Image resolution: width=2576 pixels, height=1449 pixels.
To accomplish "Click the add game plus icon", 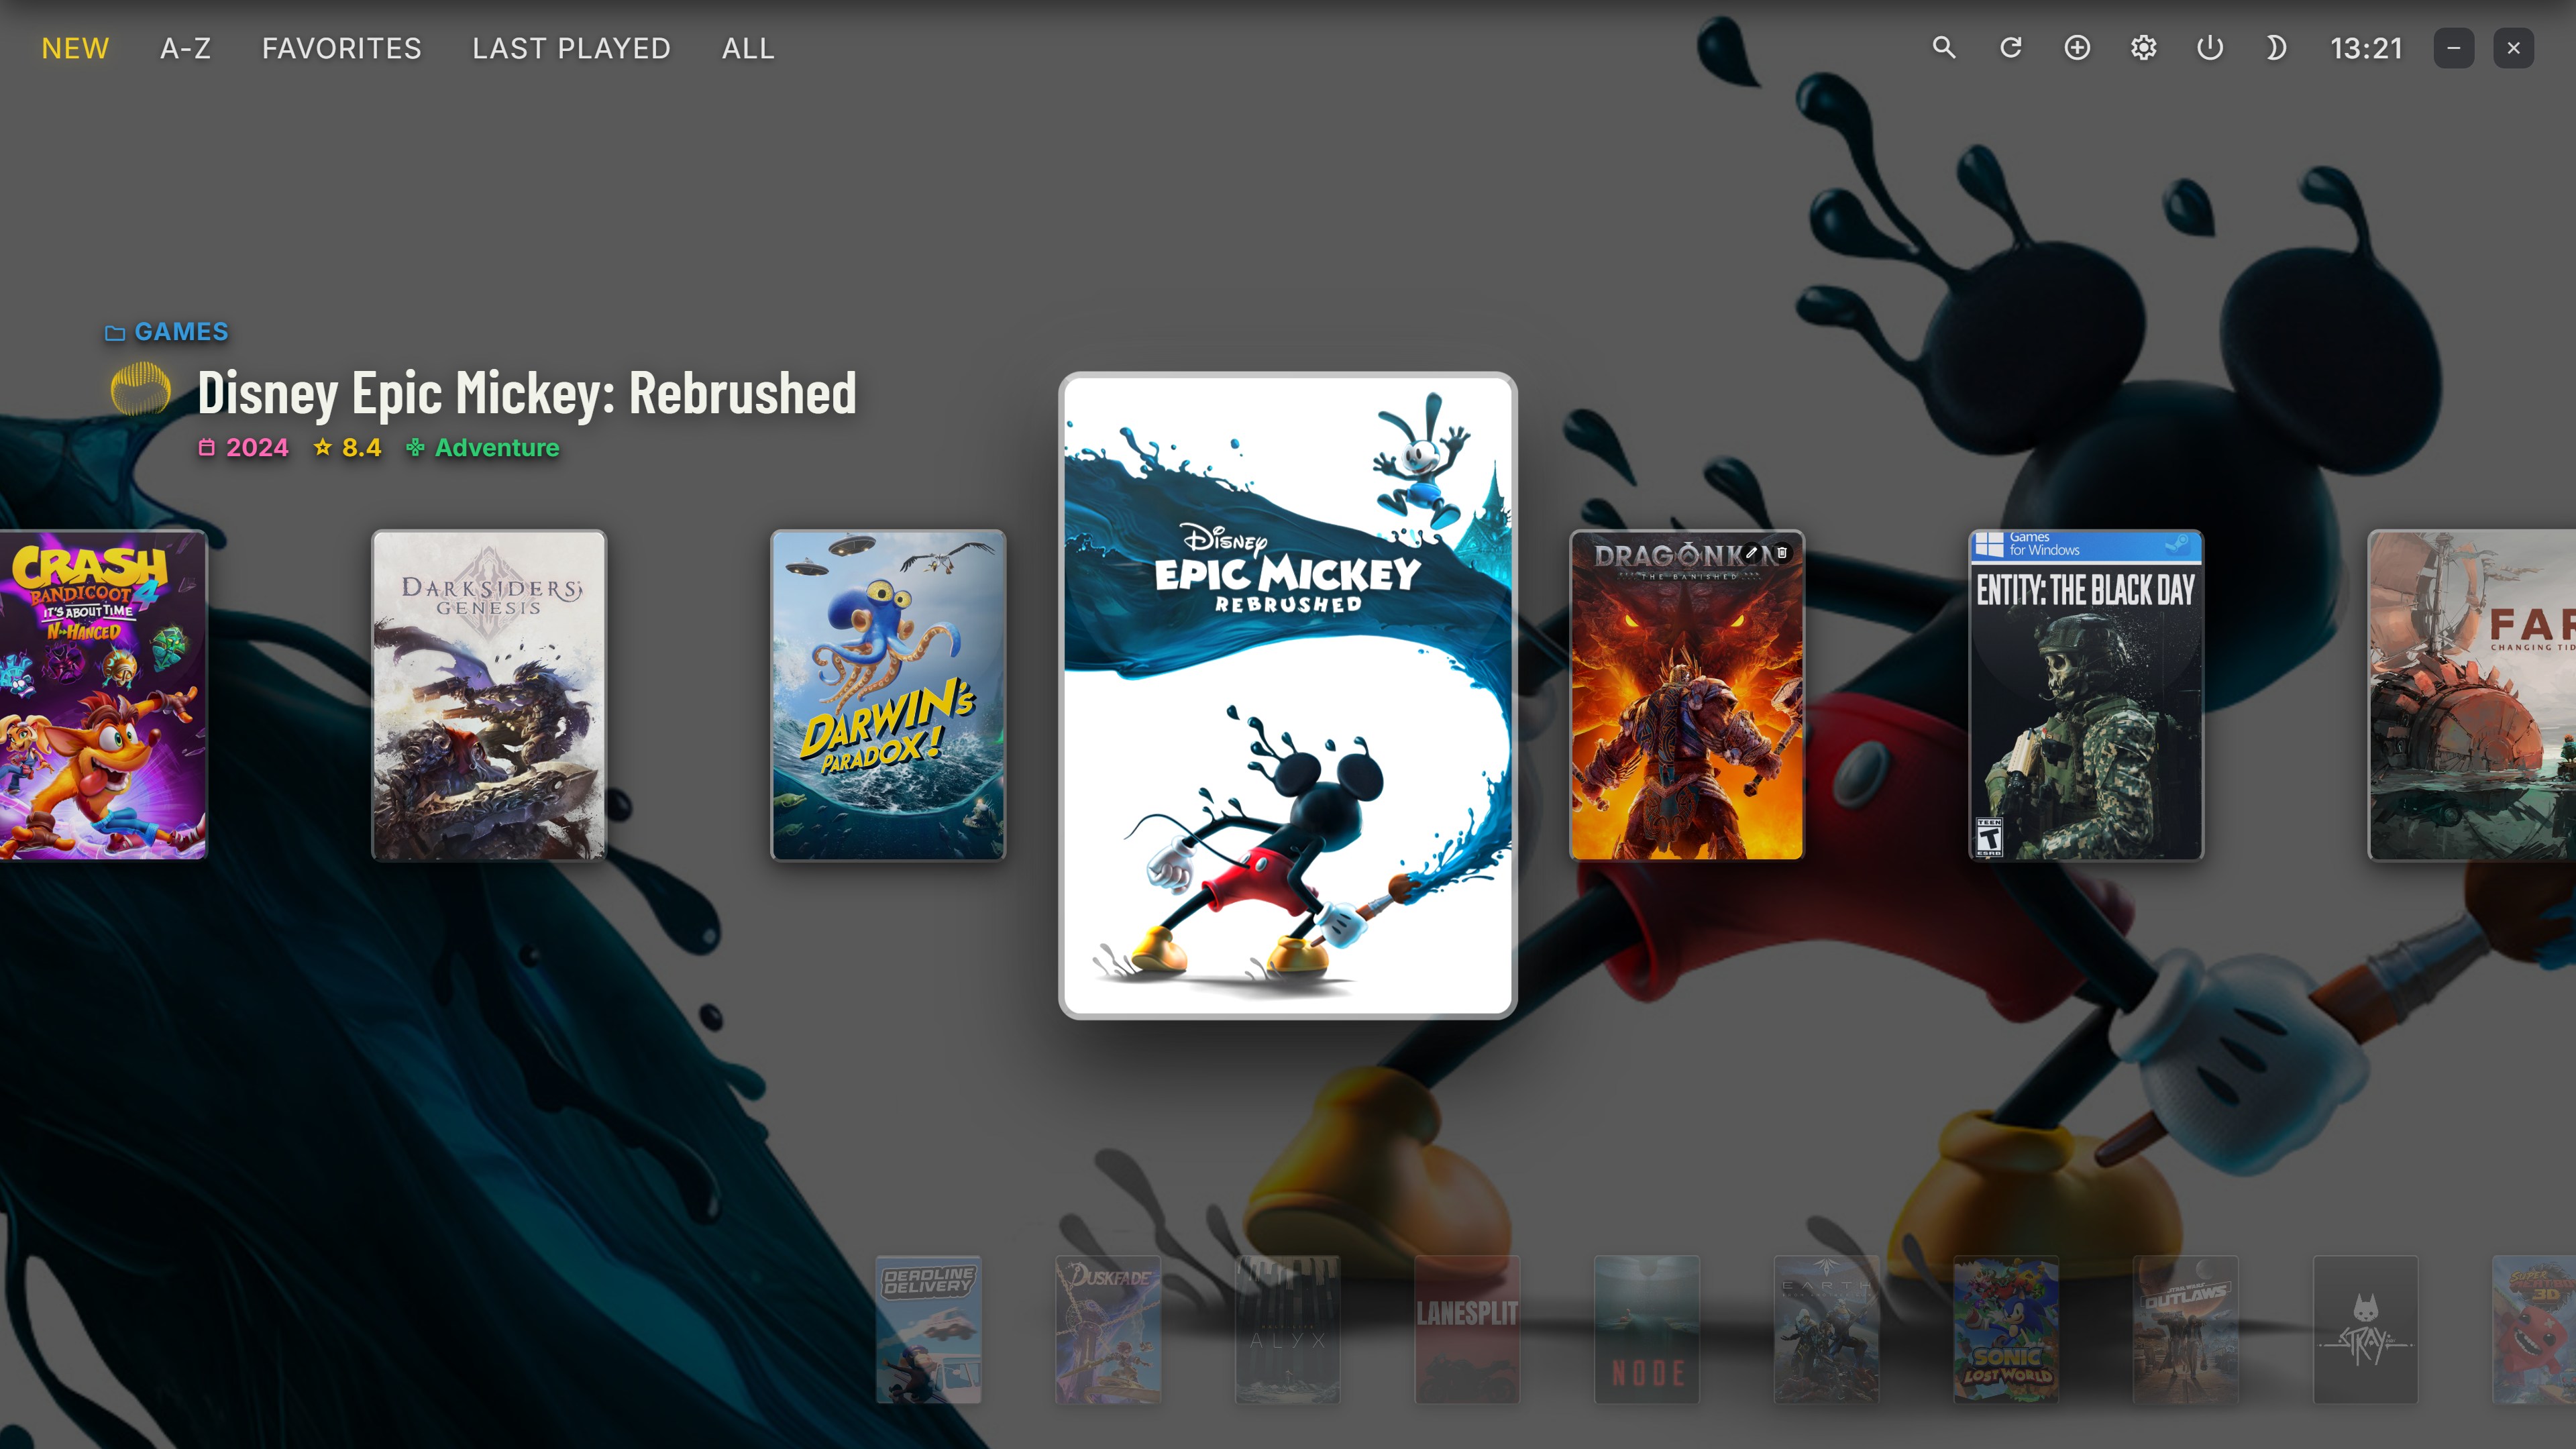I will tap(2077, 48).
